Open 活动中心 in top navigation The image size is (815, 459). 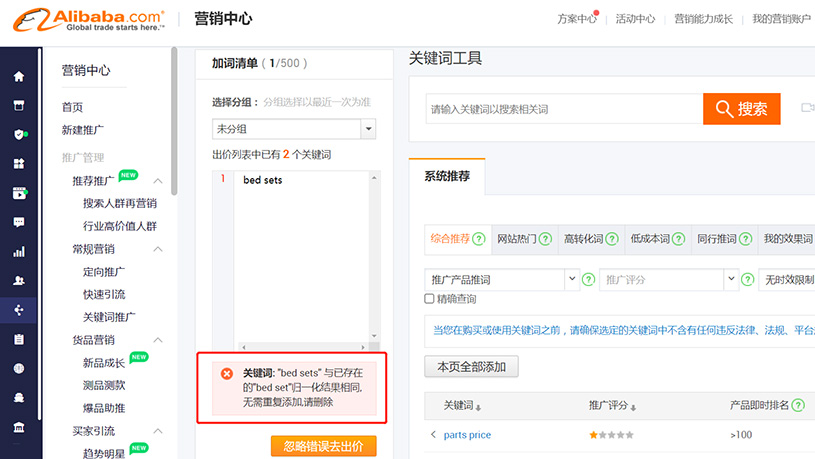pyautogui.click(x=635, y=19)
